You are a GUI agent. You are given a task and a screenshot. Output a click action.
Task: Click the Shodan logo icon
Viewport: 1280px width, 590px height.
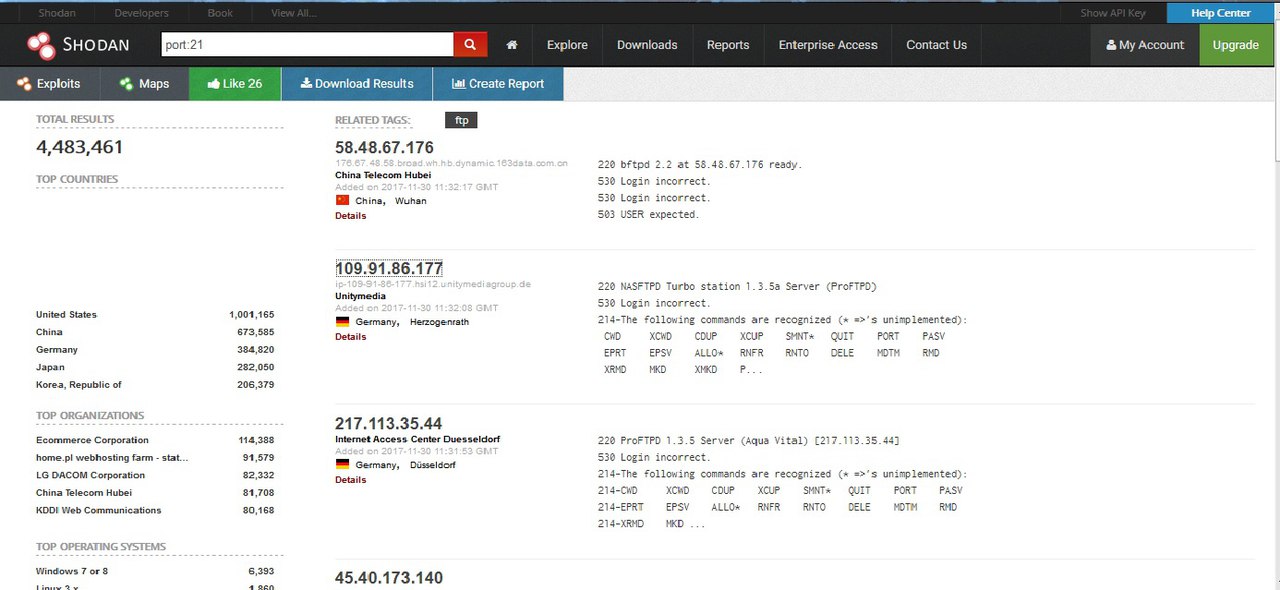pyautogui.click(x=42, y=45)
